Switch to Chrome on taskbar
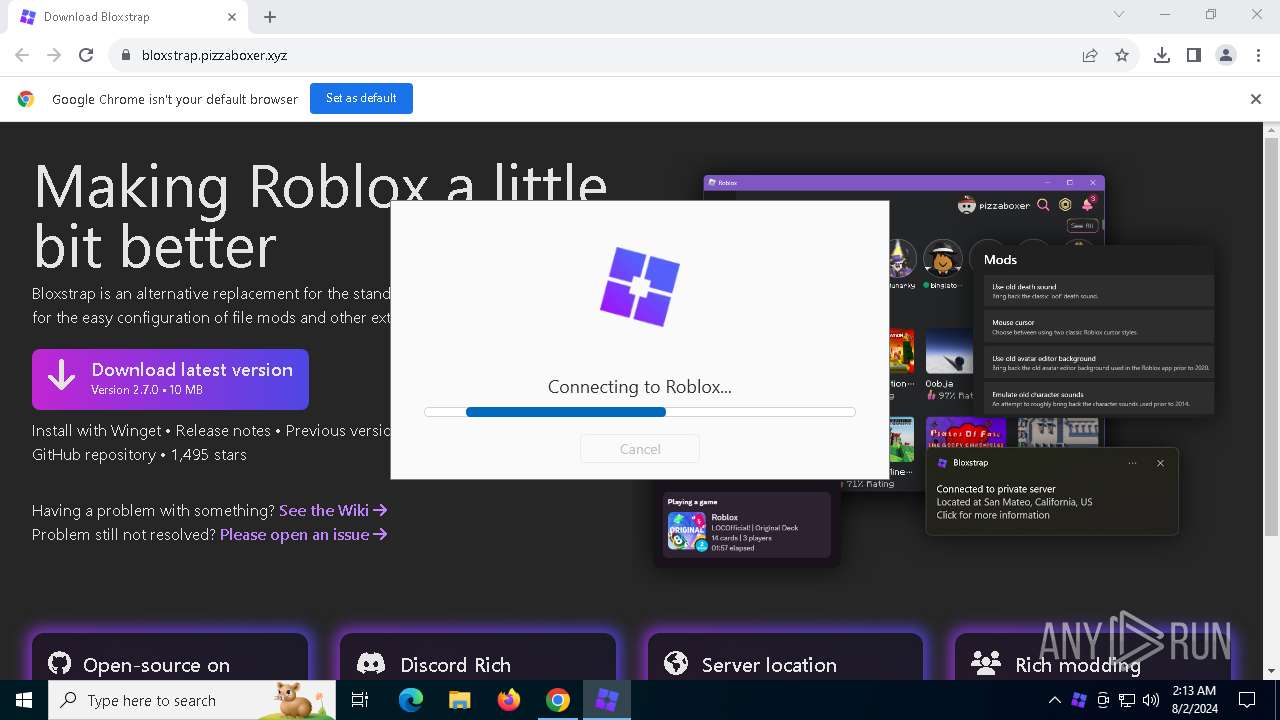 pyautogui.click(x=558, y=700)
